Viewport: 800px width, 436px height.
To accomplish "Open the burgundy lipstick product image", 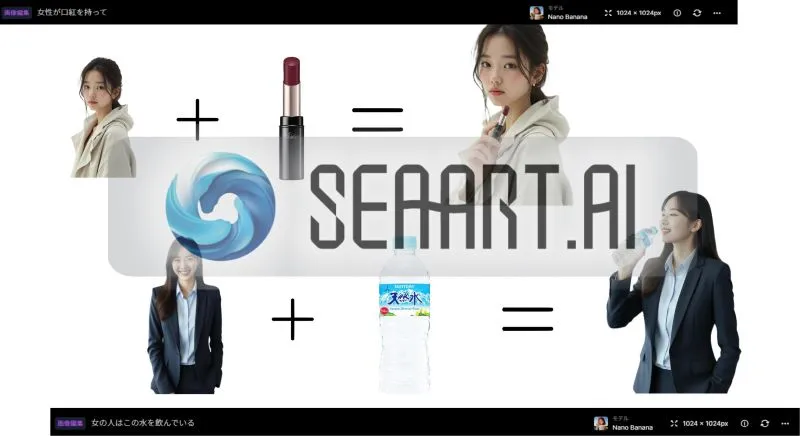I will 291,118.
